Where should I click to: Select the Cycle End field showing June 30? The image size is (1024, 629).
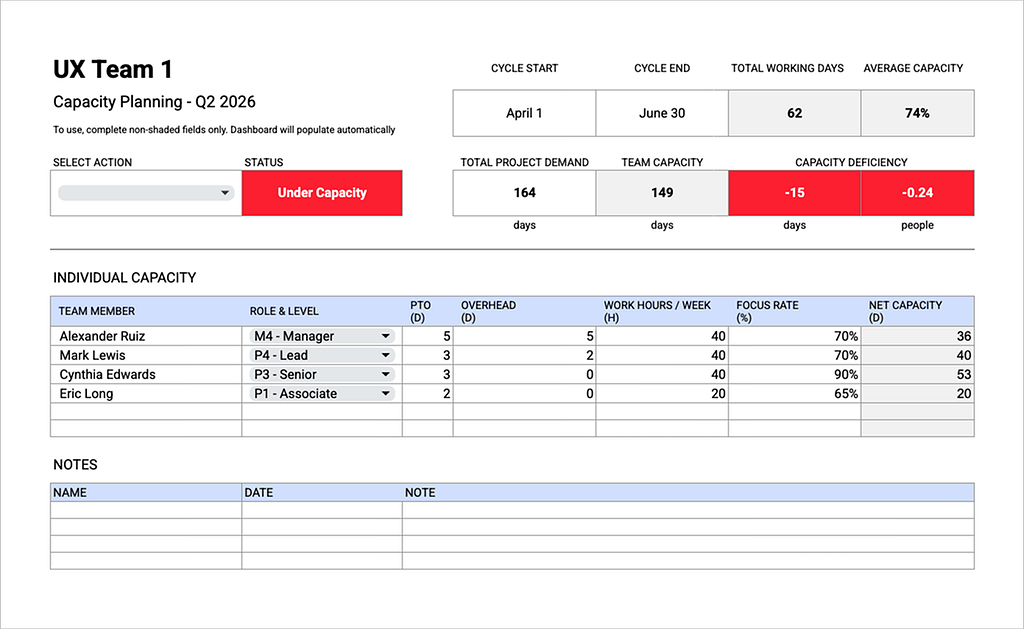[661, 113]
